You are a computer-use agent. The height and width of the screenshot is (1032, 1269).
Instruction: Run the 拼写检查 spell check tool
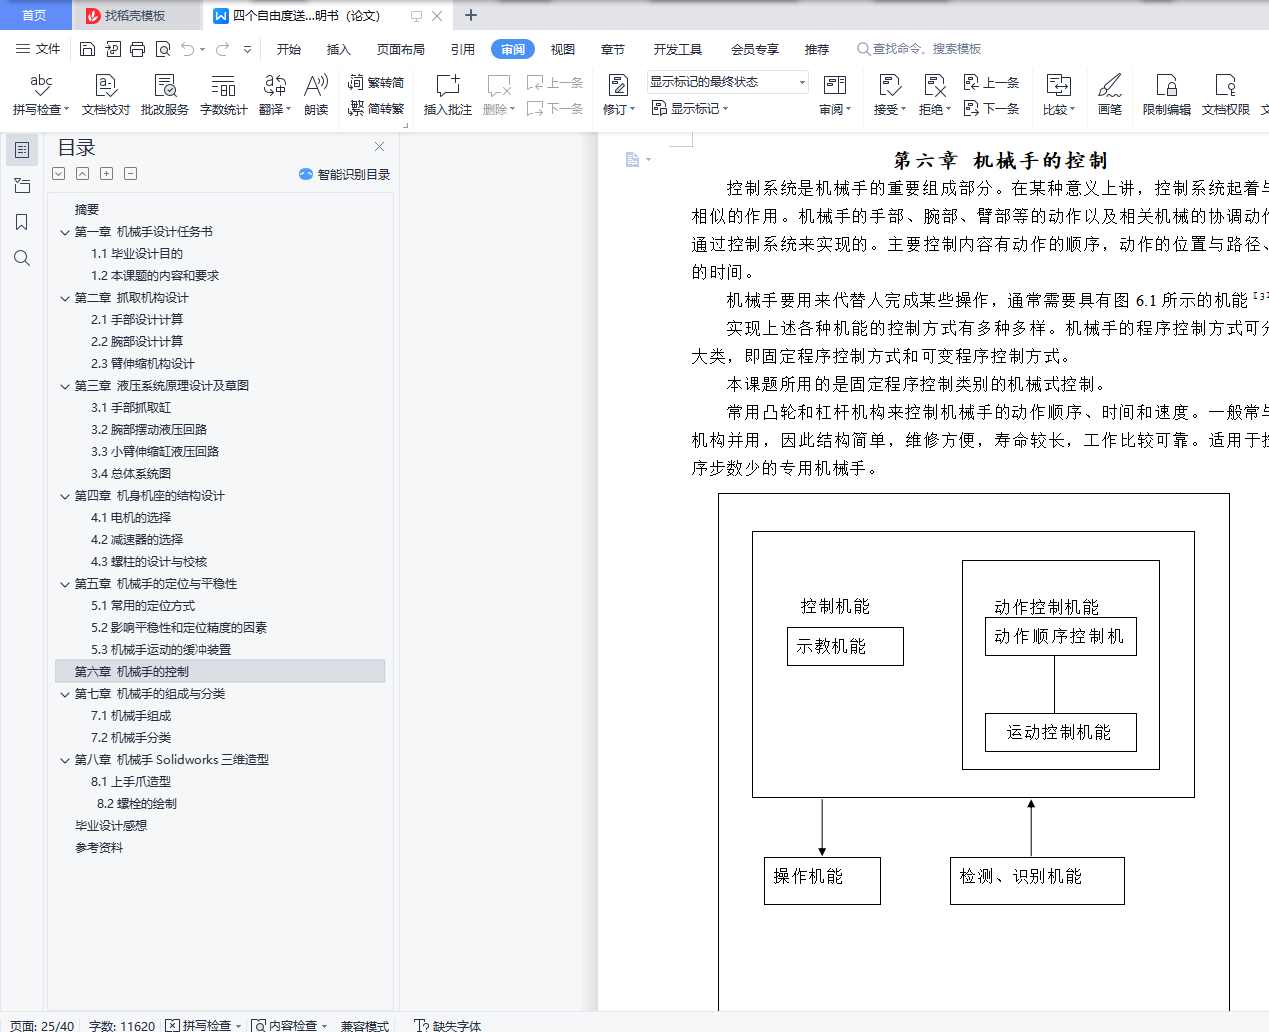tap(40, 95)
